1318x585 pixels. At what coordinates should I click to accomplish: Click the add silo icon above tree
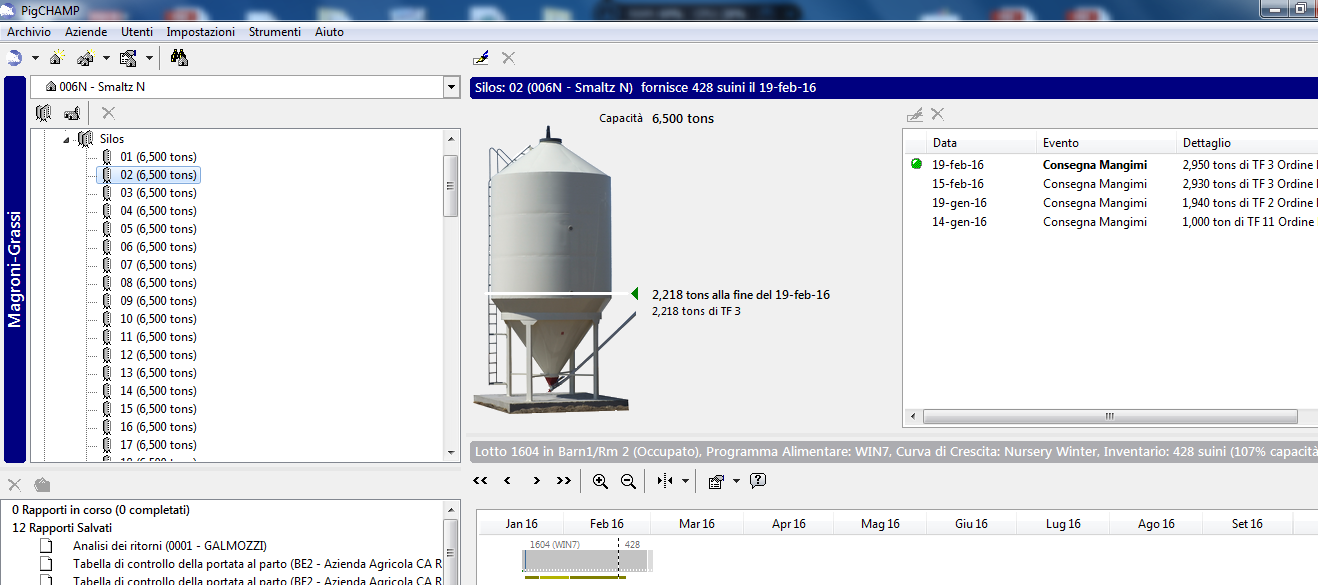click(43, 113)
